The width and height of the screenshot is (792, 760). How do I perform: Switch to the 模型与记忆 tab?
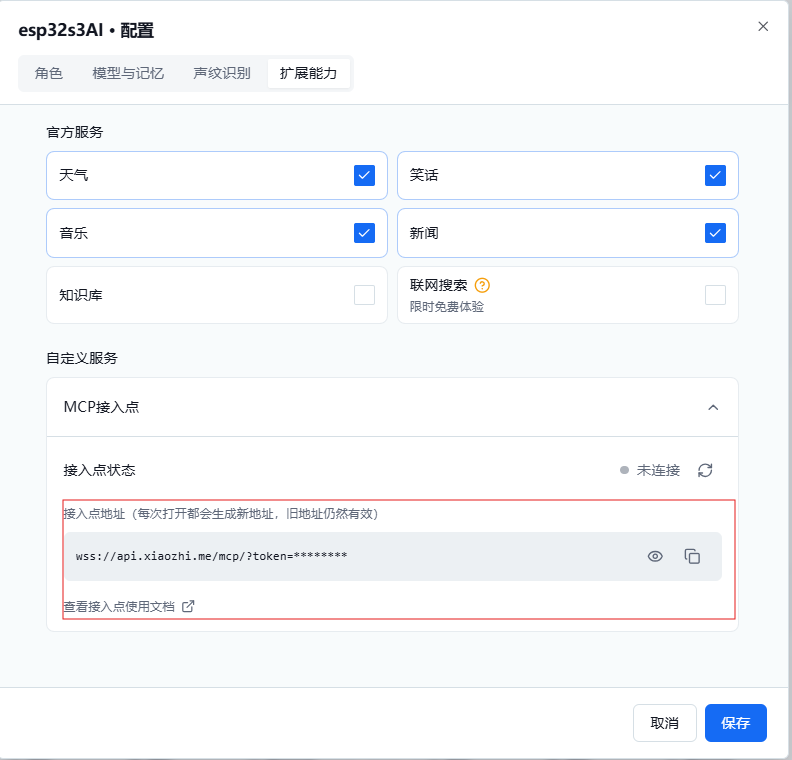tap(128, 73)
